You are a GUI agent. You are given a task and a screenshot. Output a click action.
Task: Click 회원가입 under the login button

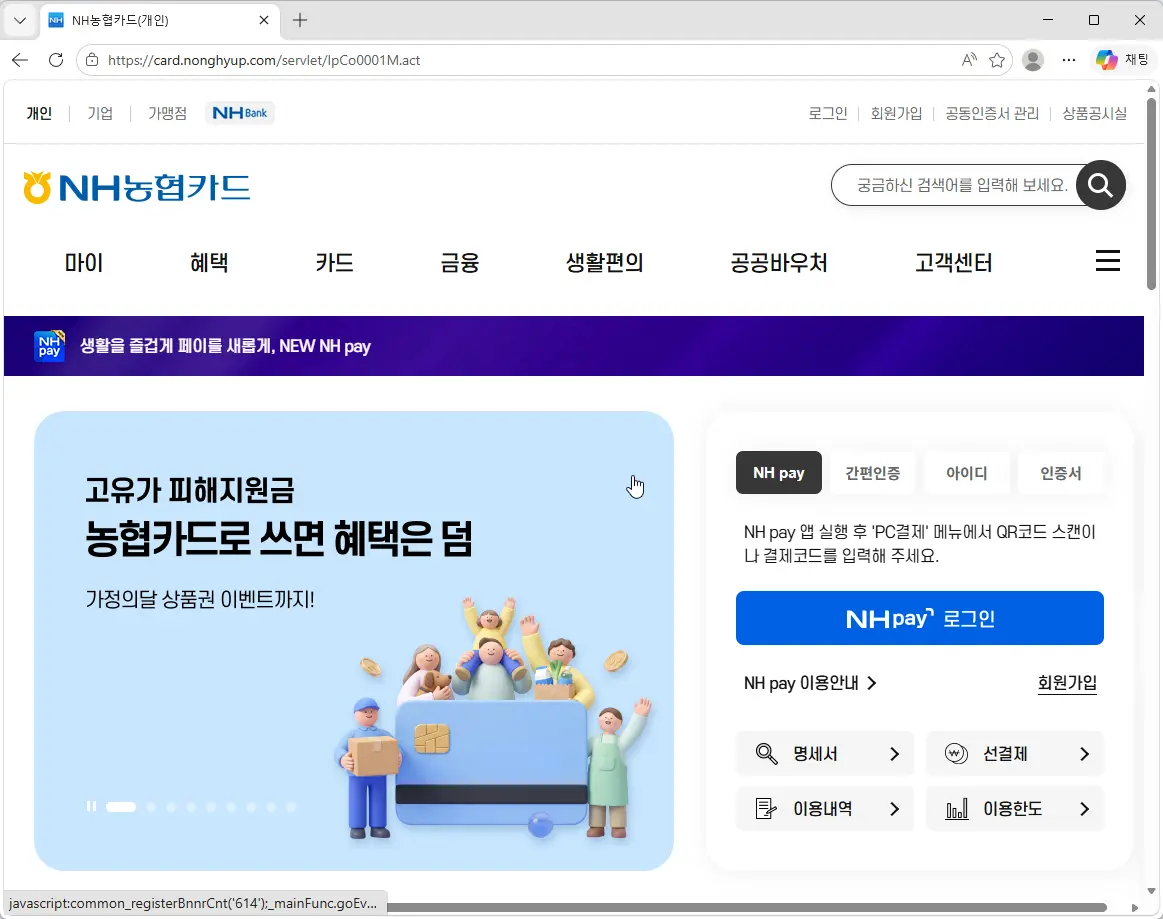[1067, 682]
